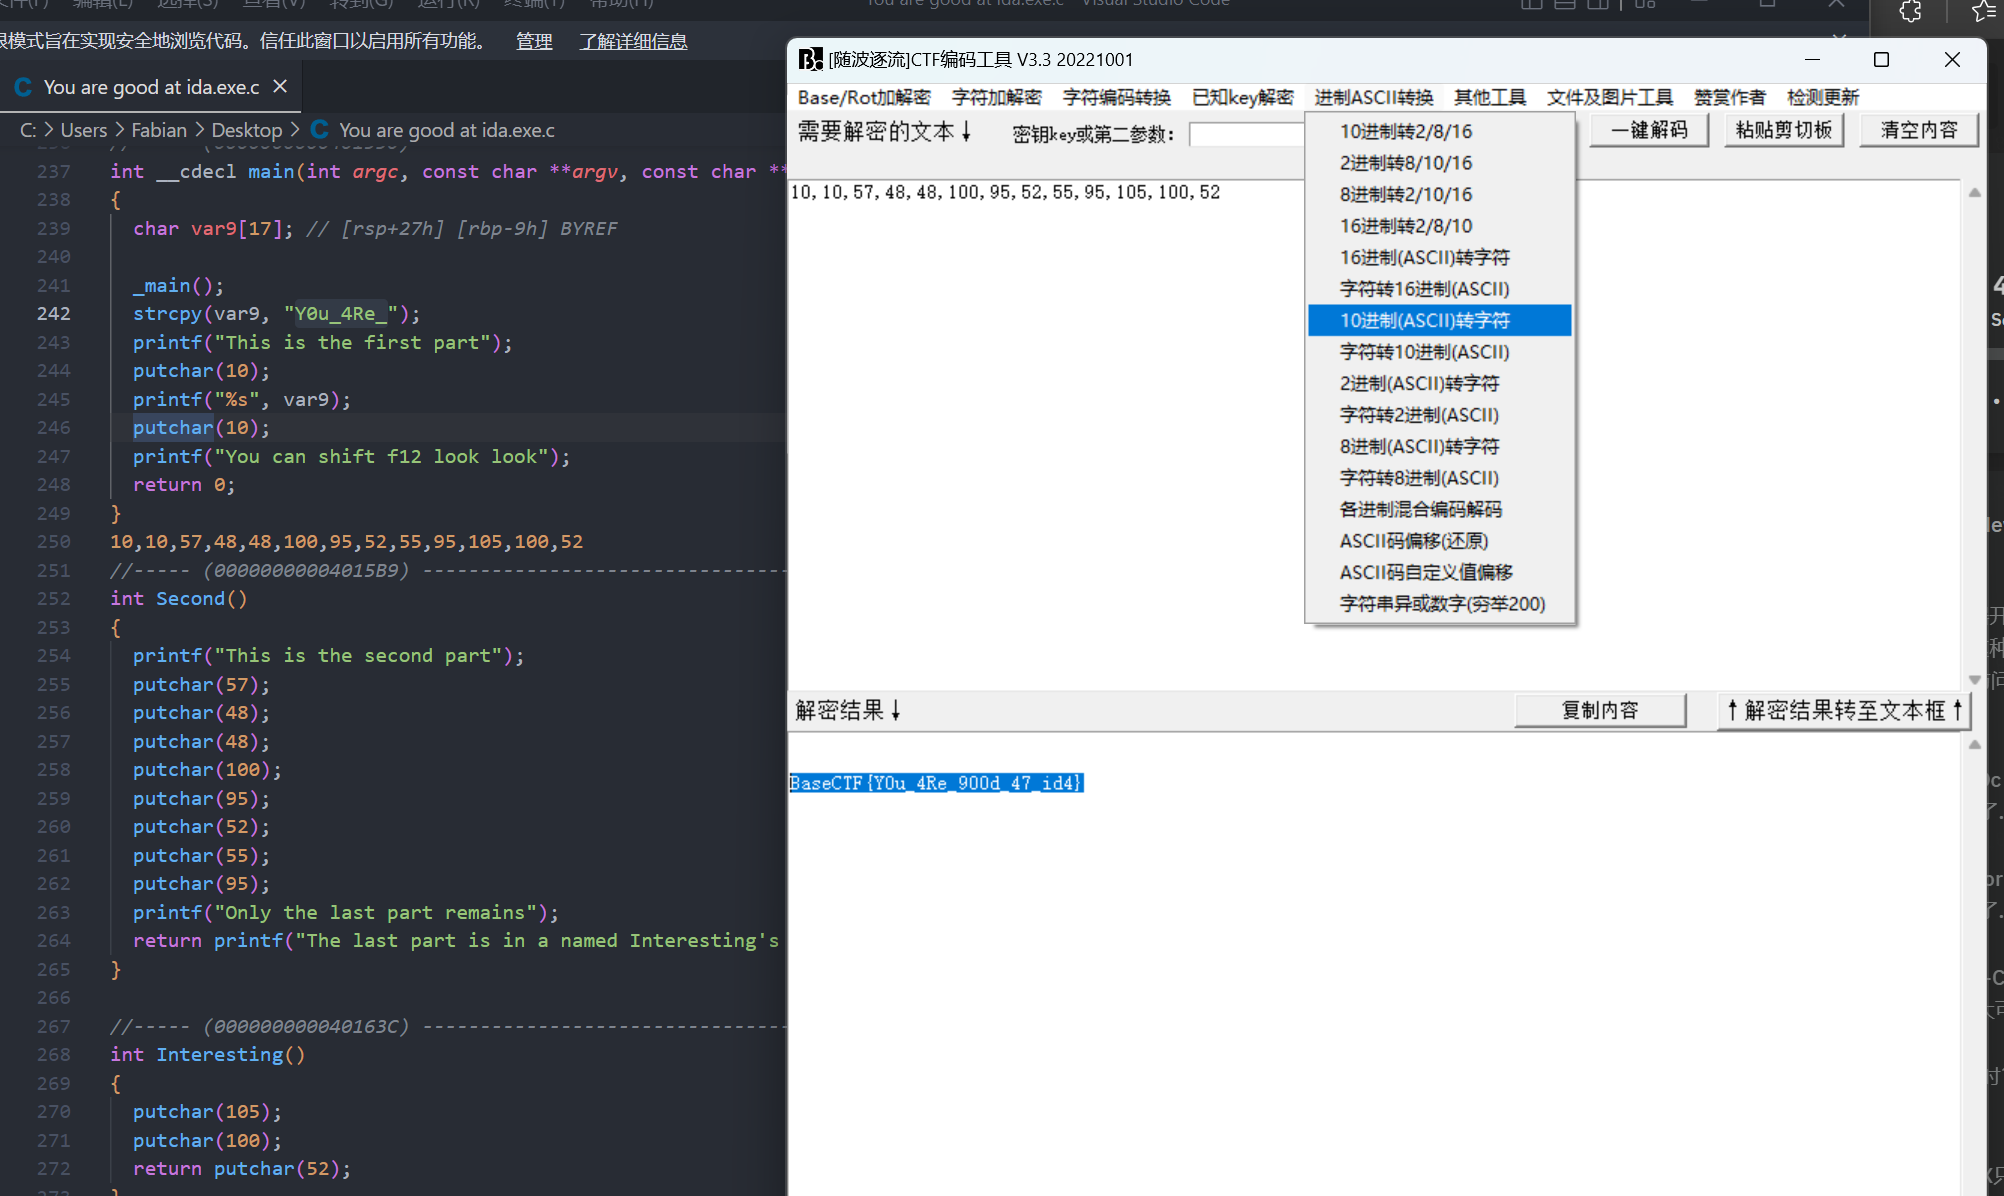This screenshot has width=2004, height=1196.
Task: Click line number 242 in editor gutter
Action: click(53, 313)
